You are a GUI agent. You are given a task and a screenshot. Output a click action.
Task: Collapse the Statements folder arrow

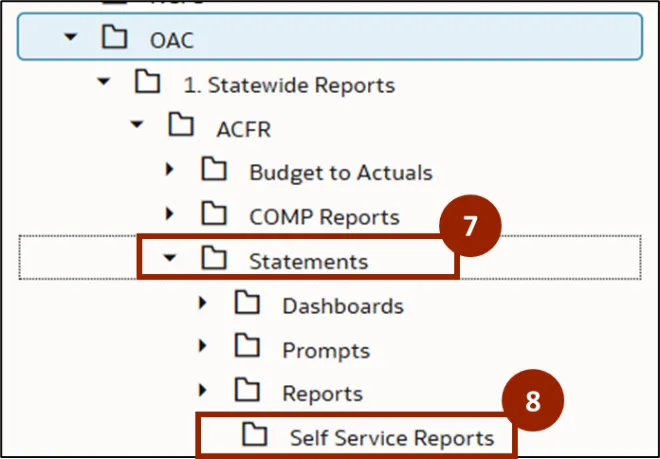click(170, 259)
